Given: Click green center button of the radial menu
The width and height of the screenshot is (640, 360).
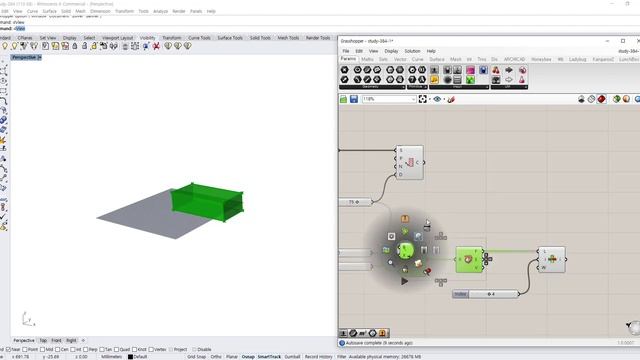Looking at the screenshot, I should pos(405,250).
